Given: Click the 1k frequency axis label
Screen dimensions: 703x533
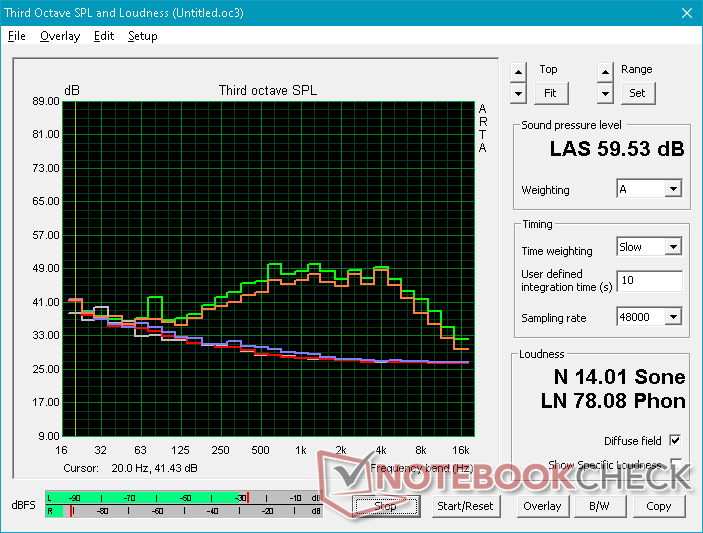Looking at the screenshot, I should 300,450.
